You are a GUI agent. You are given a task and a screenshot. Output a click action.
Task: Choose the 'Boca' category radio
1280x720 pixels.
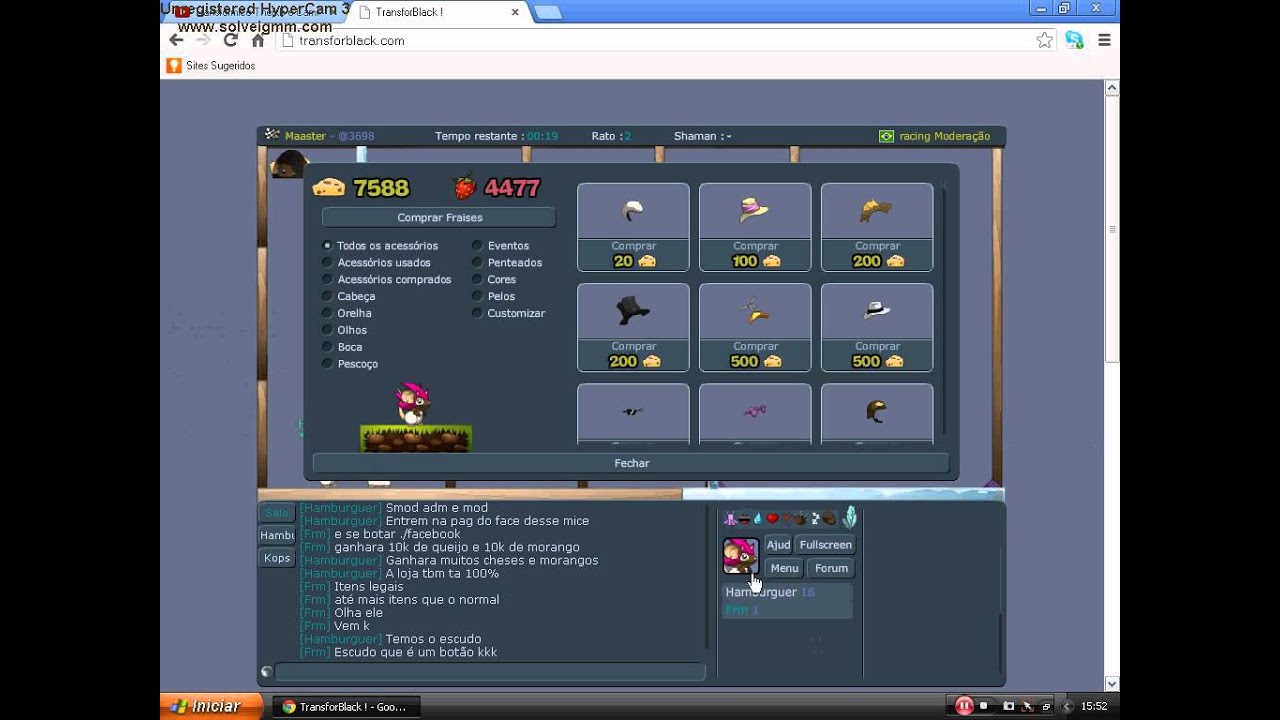[x=327, y=347]
